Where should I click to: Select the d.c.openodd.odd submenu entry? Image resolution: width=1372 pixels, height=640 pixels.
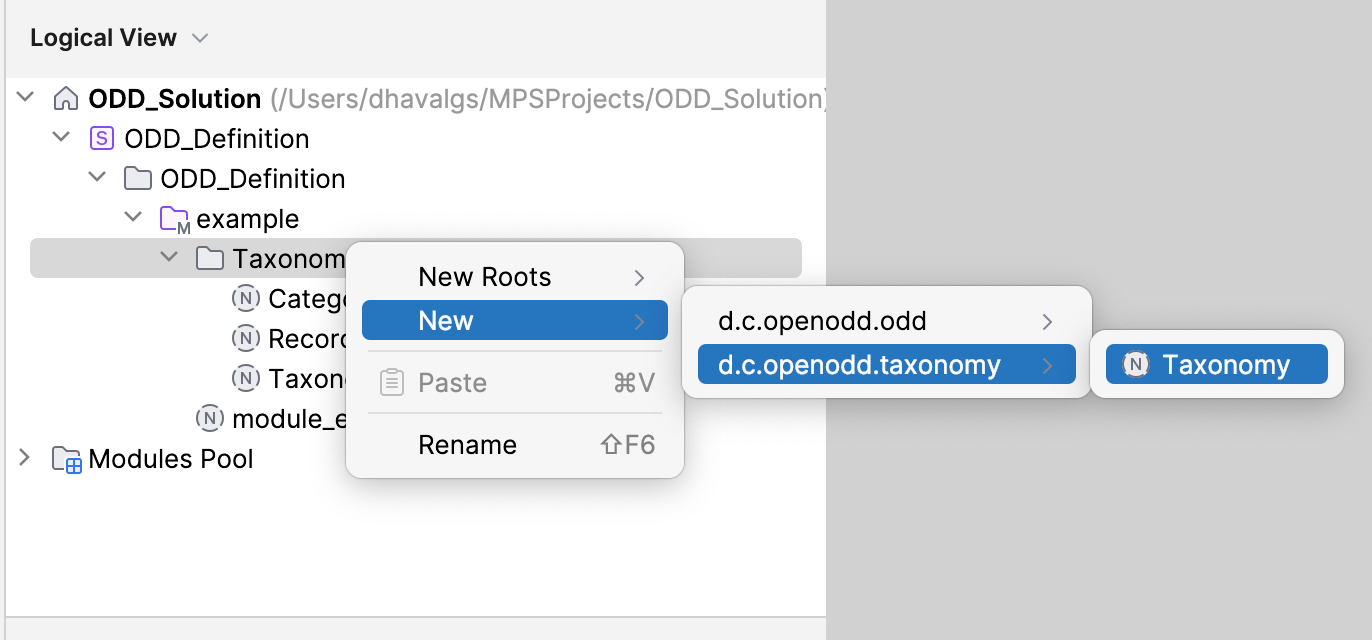point(822,321)
